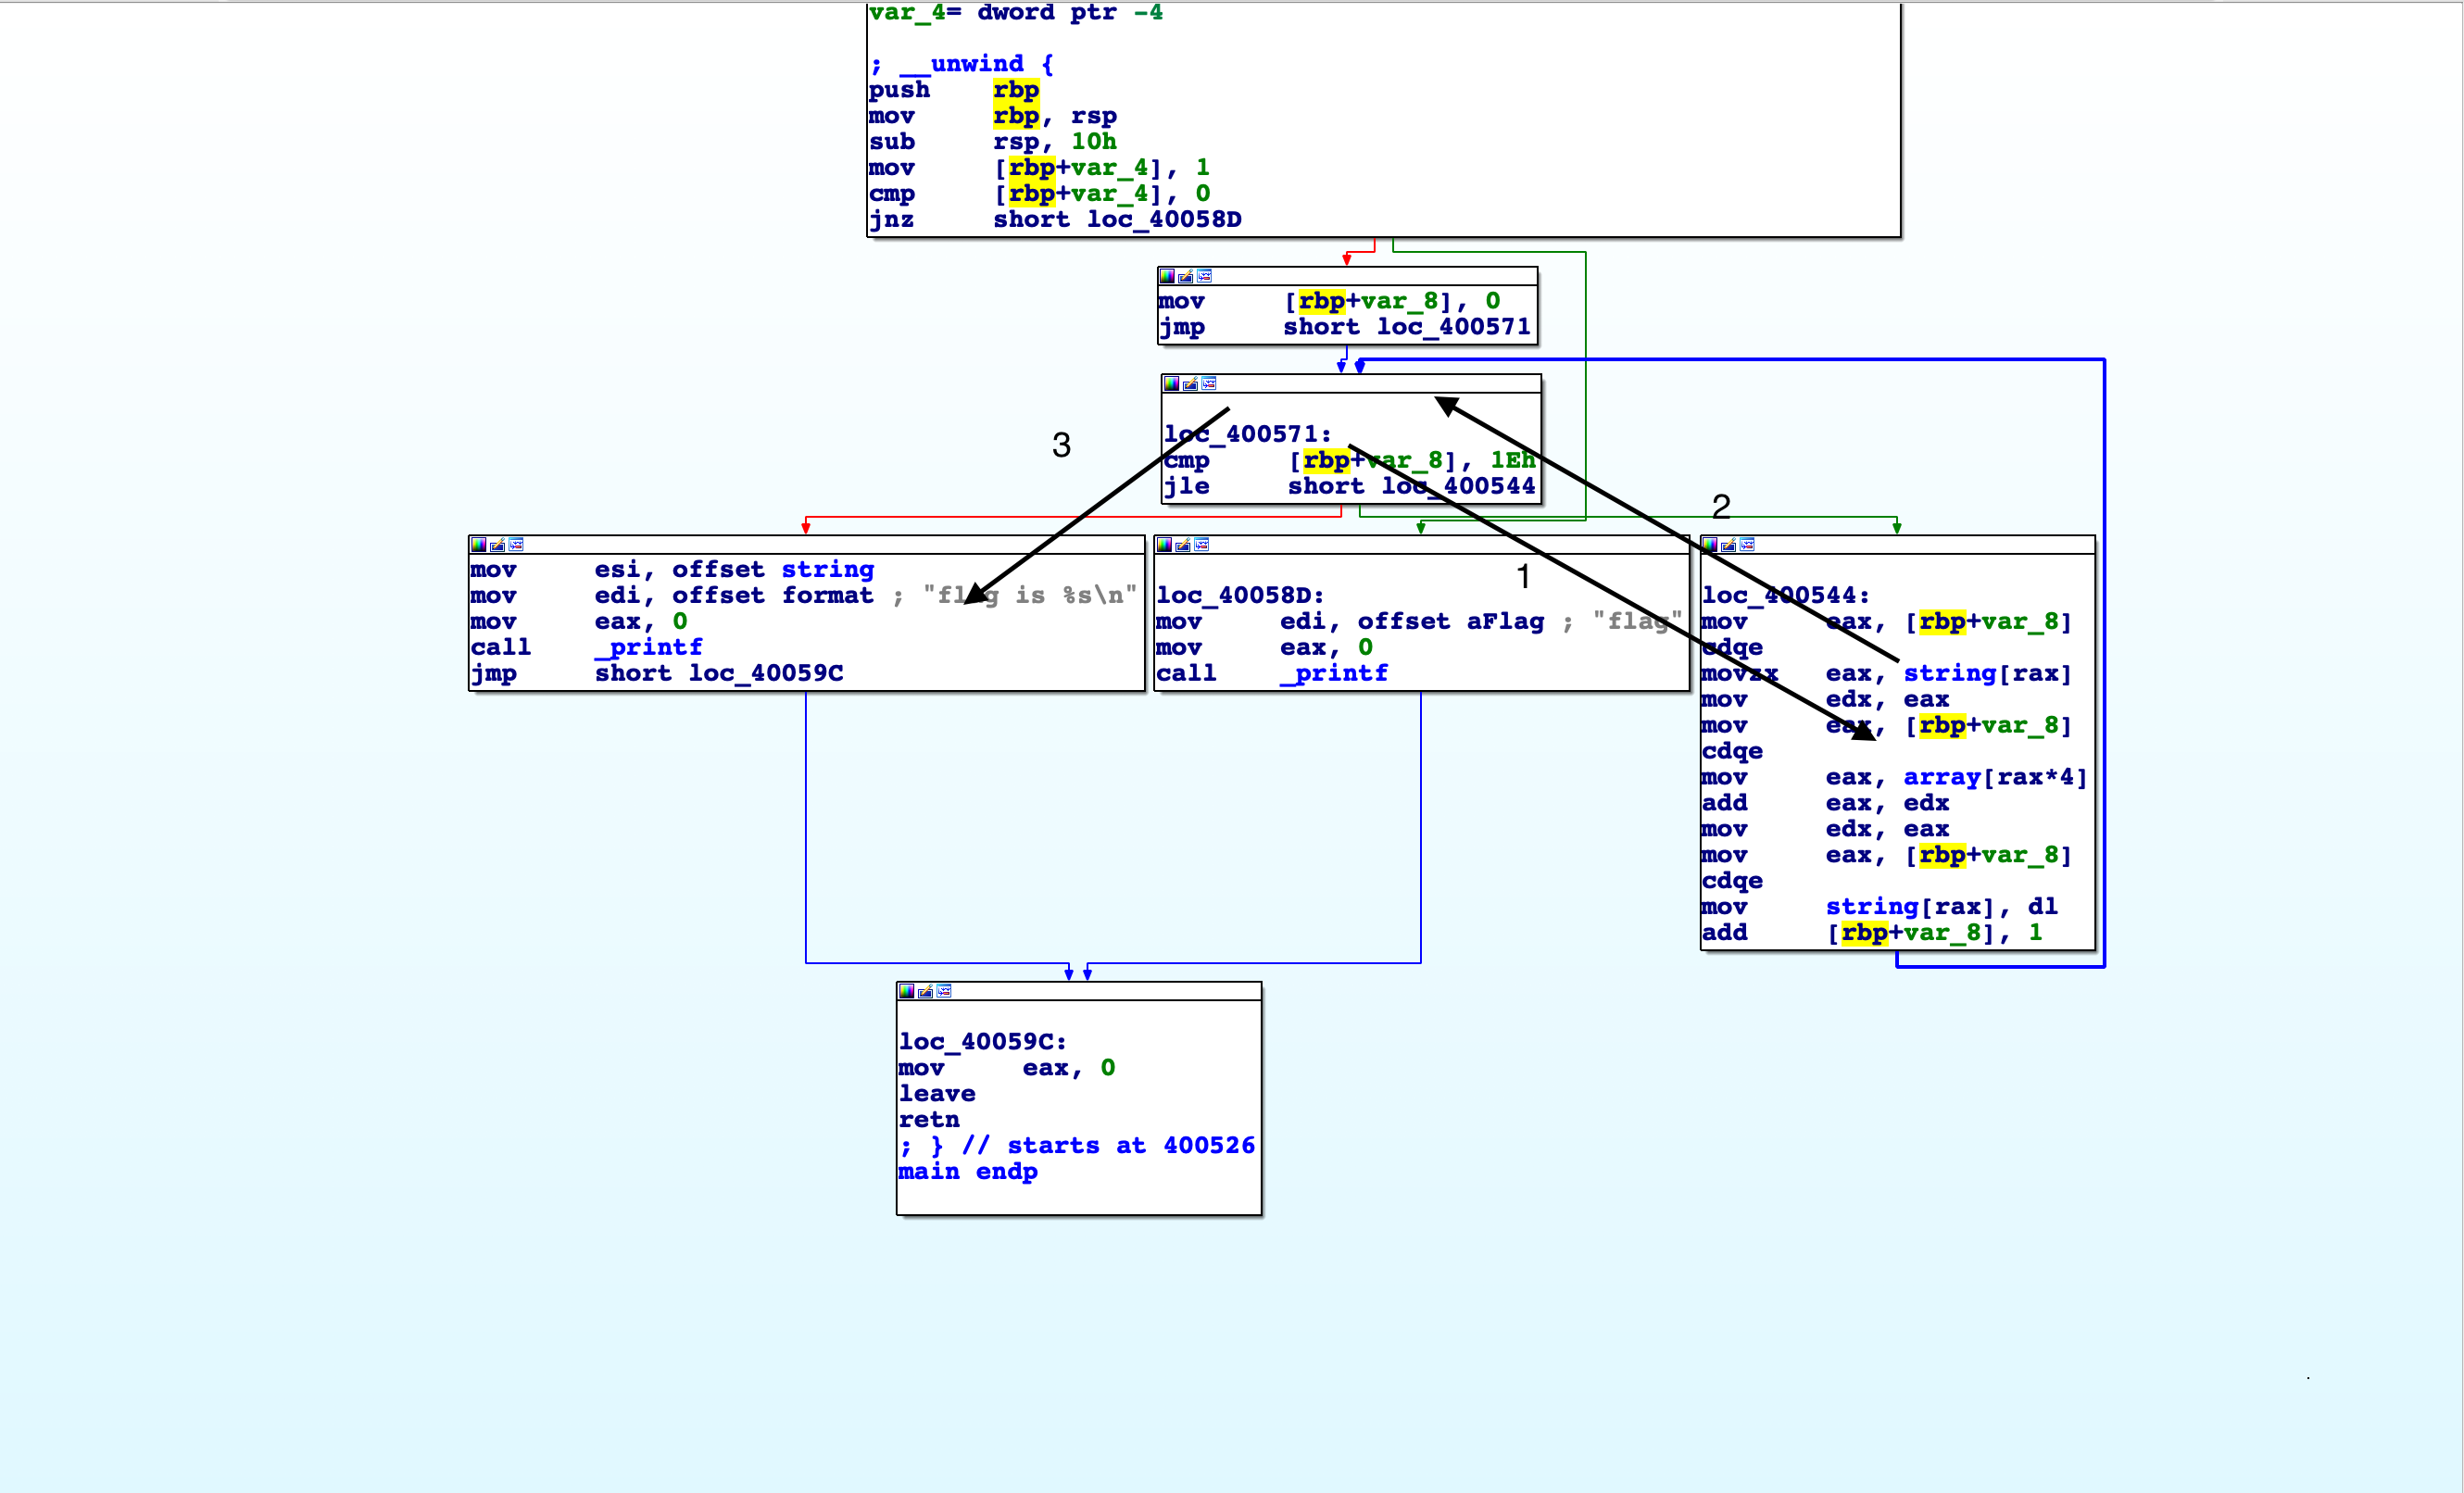2464x1493 pixels.
Task: Click pencil edit icon on loc_400571 node
Action: 1190,384
